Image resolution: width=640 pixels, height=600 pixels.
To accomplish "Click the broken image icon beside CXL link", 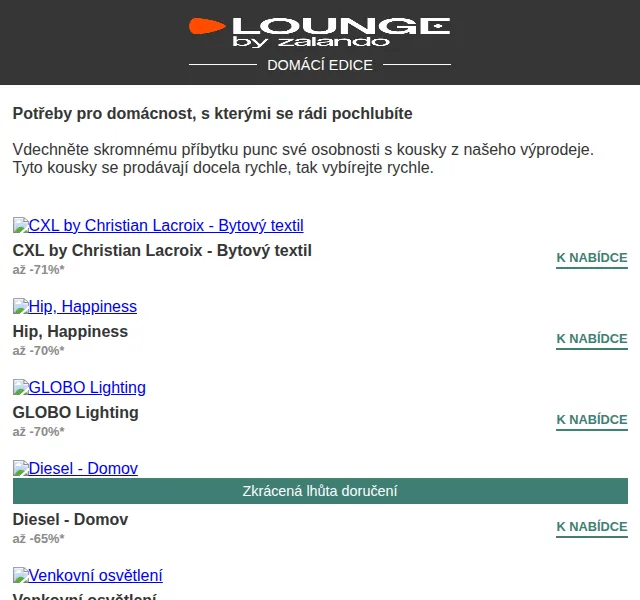I will [21, 225].
